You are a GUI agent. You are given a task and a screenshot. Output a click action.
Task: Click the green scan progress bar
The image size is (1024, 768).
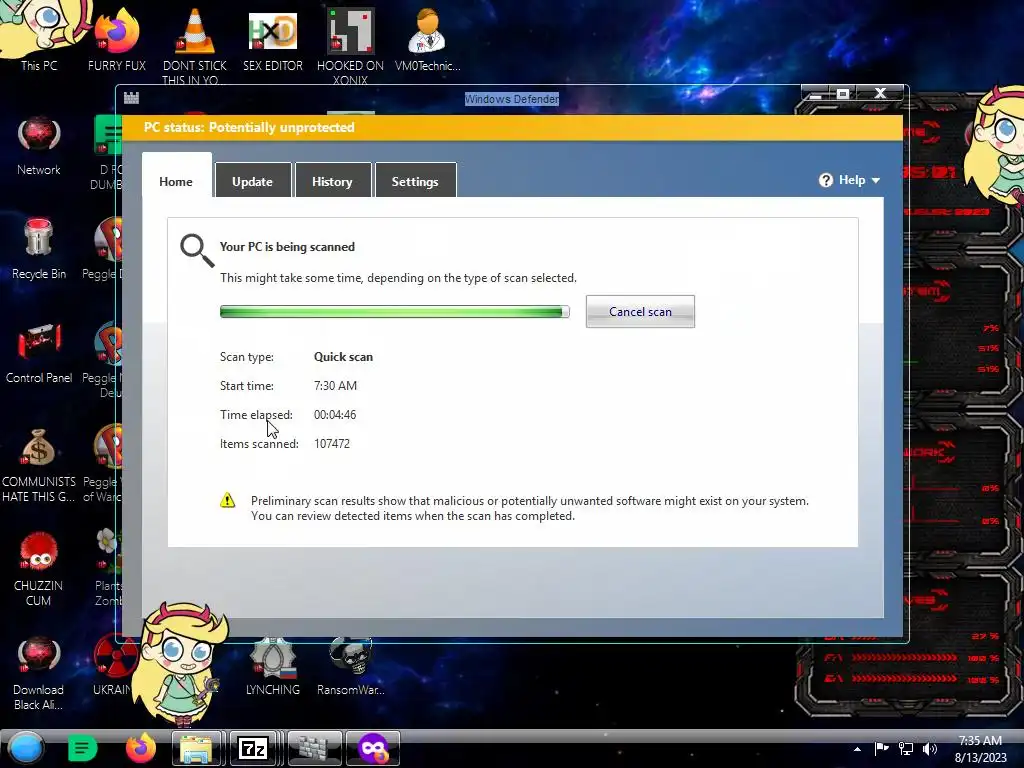pyautogui.click(x=394, y=312)
